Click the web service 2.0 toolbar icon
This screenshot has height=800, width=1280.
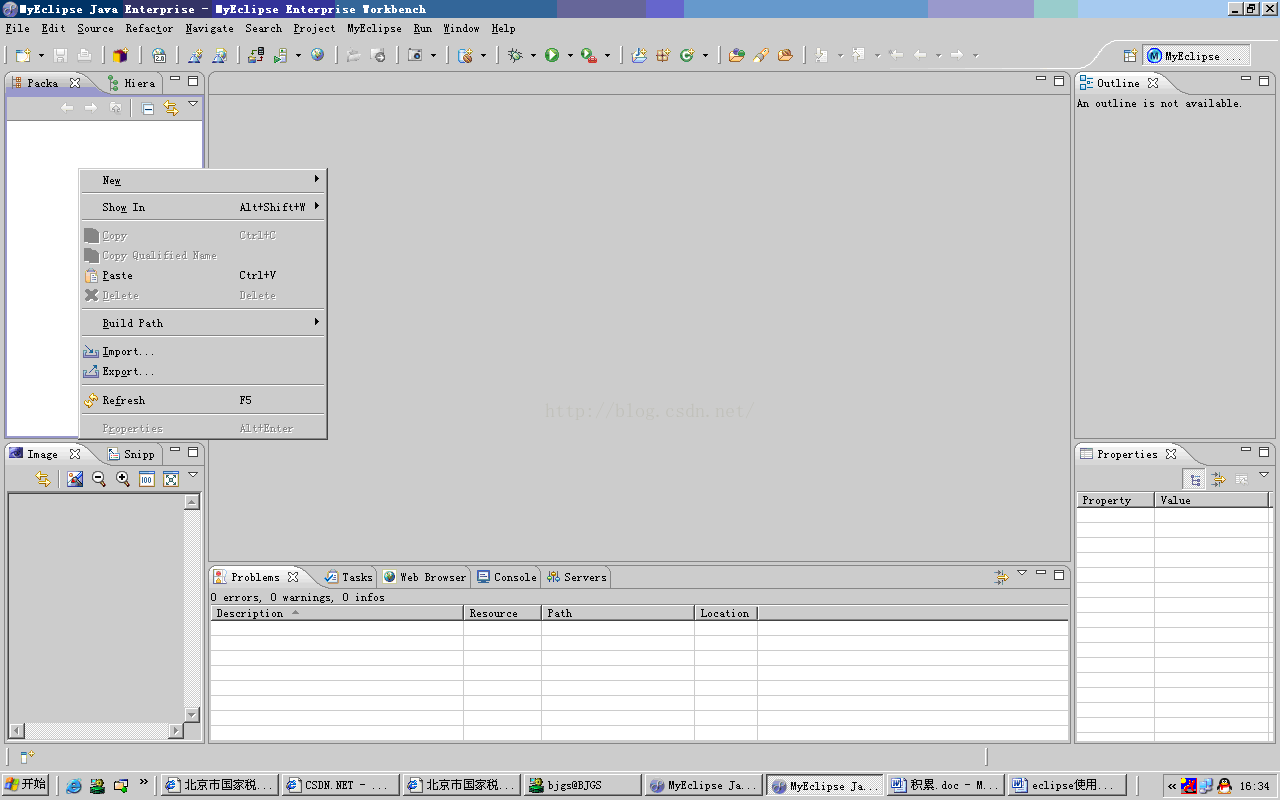pyautogui.click(x=159, y=56)
